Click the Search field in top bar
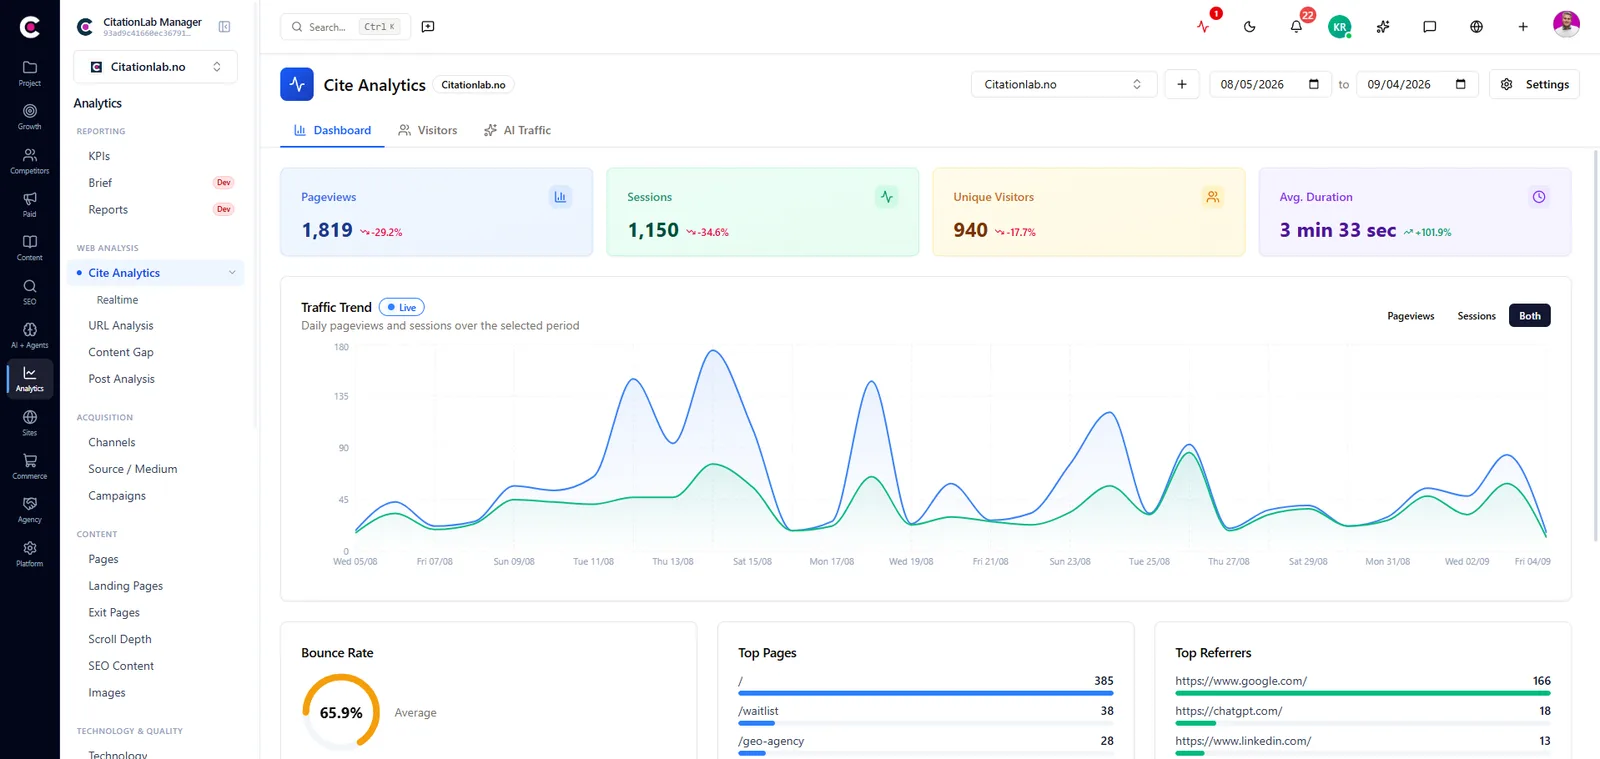Screen dimensions: 1600x759 (345, 27)
